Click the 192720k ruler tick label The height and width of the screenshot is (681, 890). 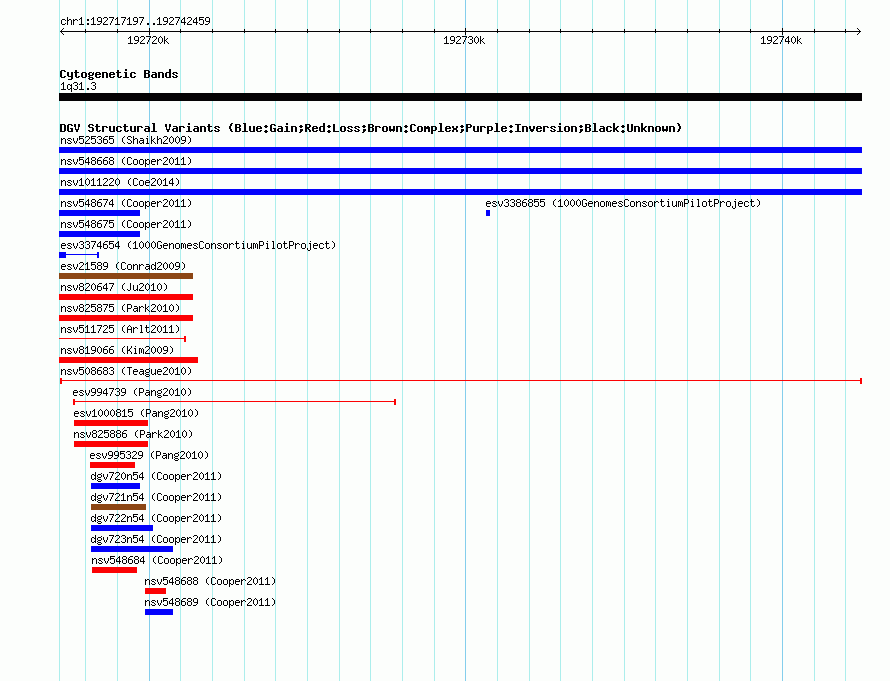click(148, 40)
